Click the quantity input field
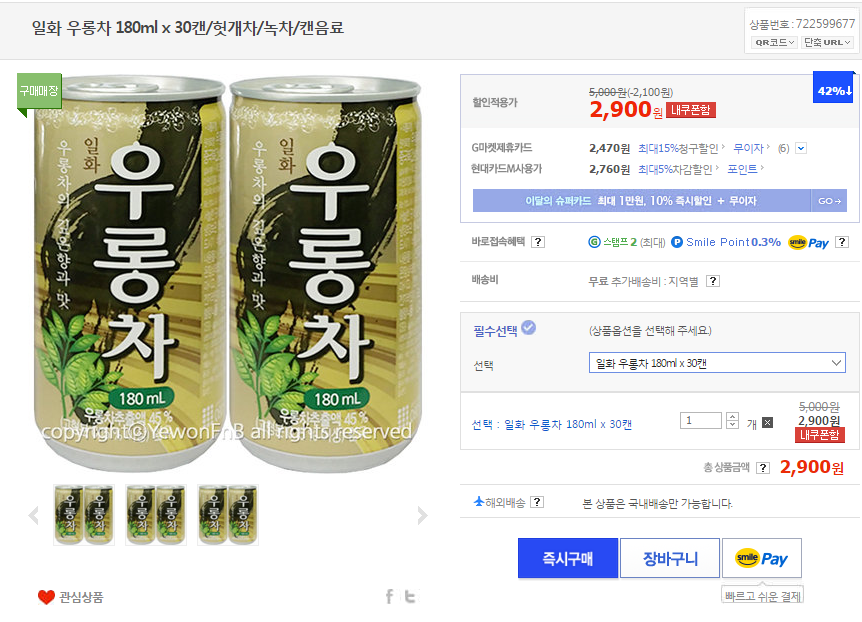The height and width of the screenshot is (622, 862). (700, 421)
